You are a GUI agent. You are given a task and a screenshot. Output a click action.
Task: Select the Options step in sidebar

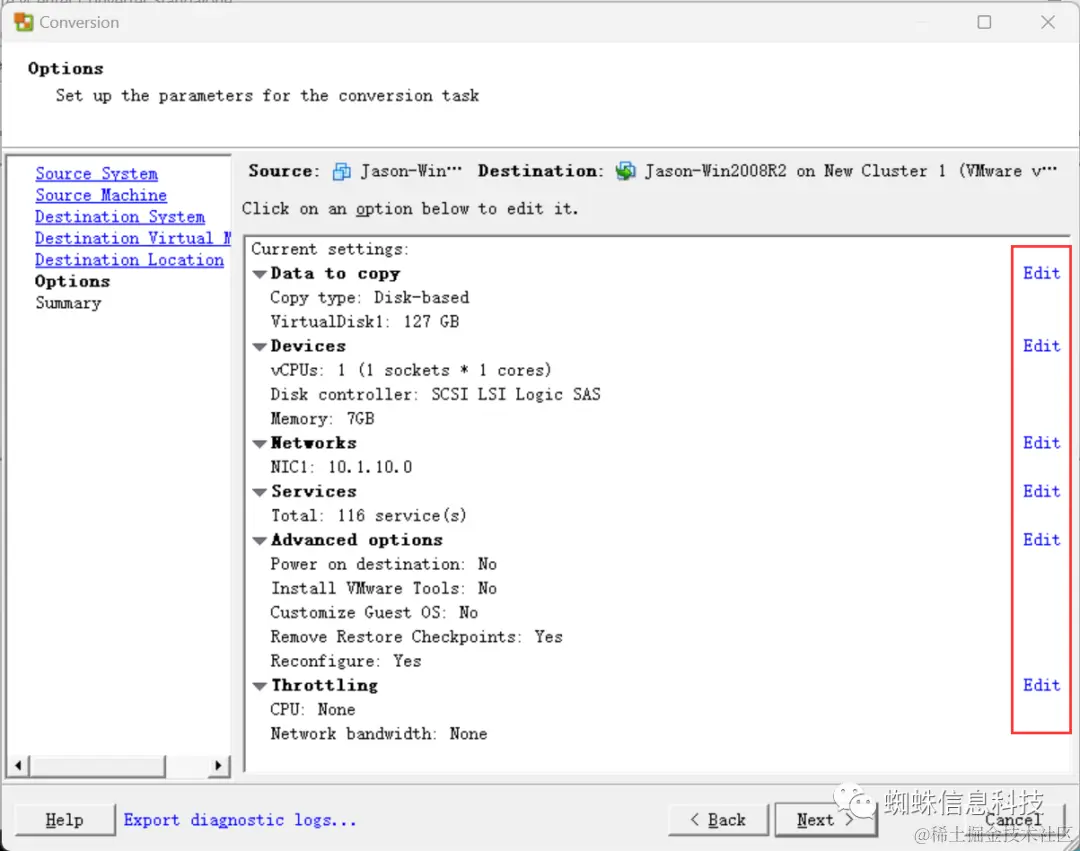tap(72, 282)
